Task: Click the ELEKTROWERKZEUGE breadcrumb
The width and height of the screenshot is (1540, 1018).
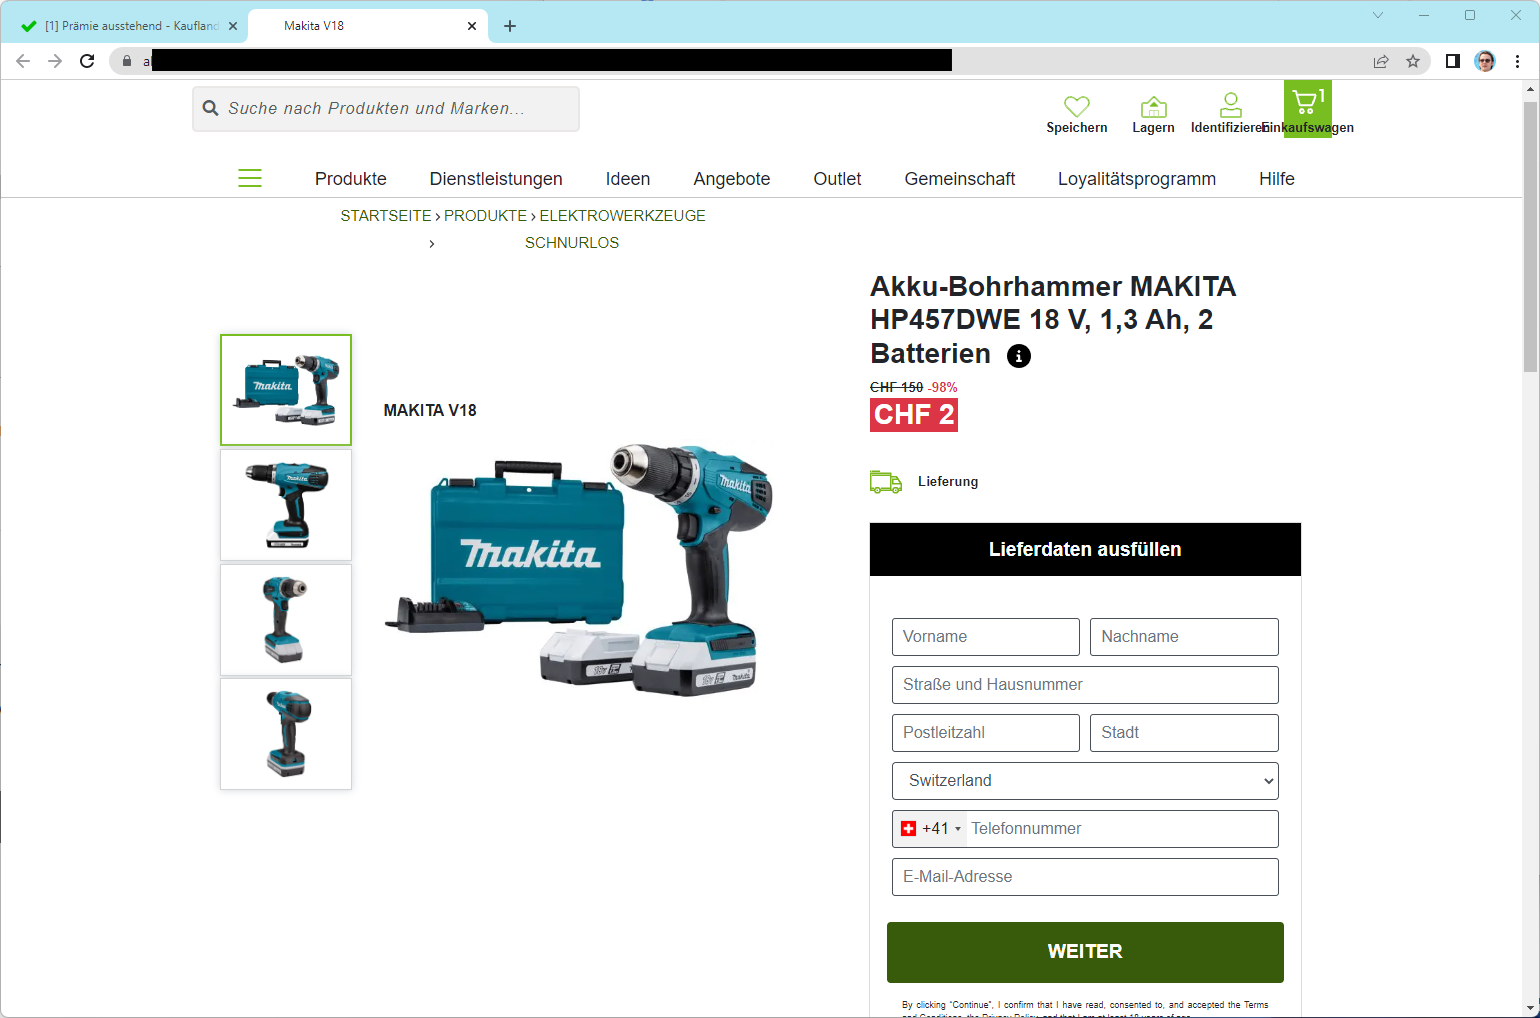Action: click(622, 216)
